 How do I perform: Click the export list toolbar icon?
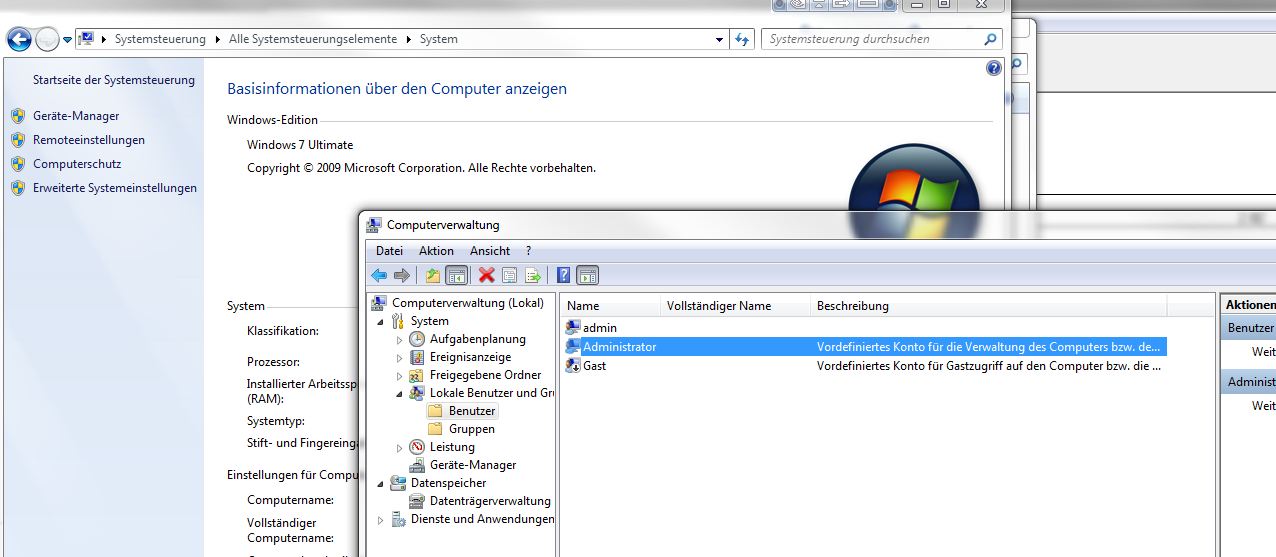(x=533, y=275)
